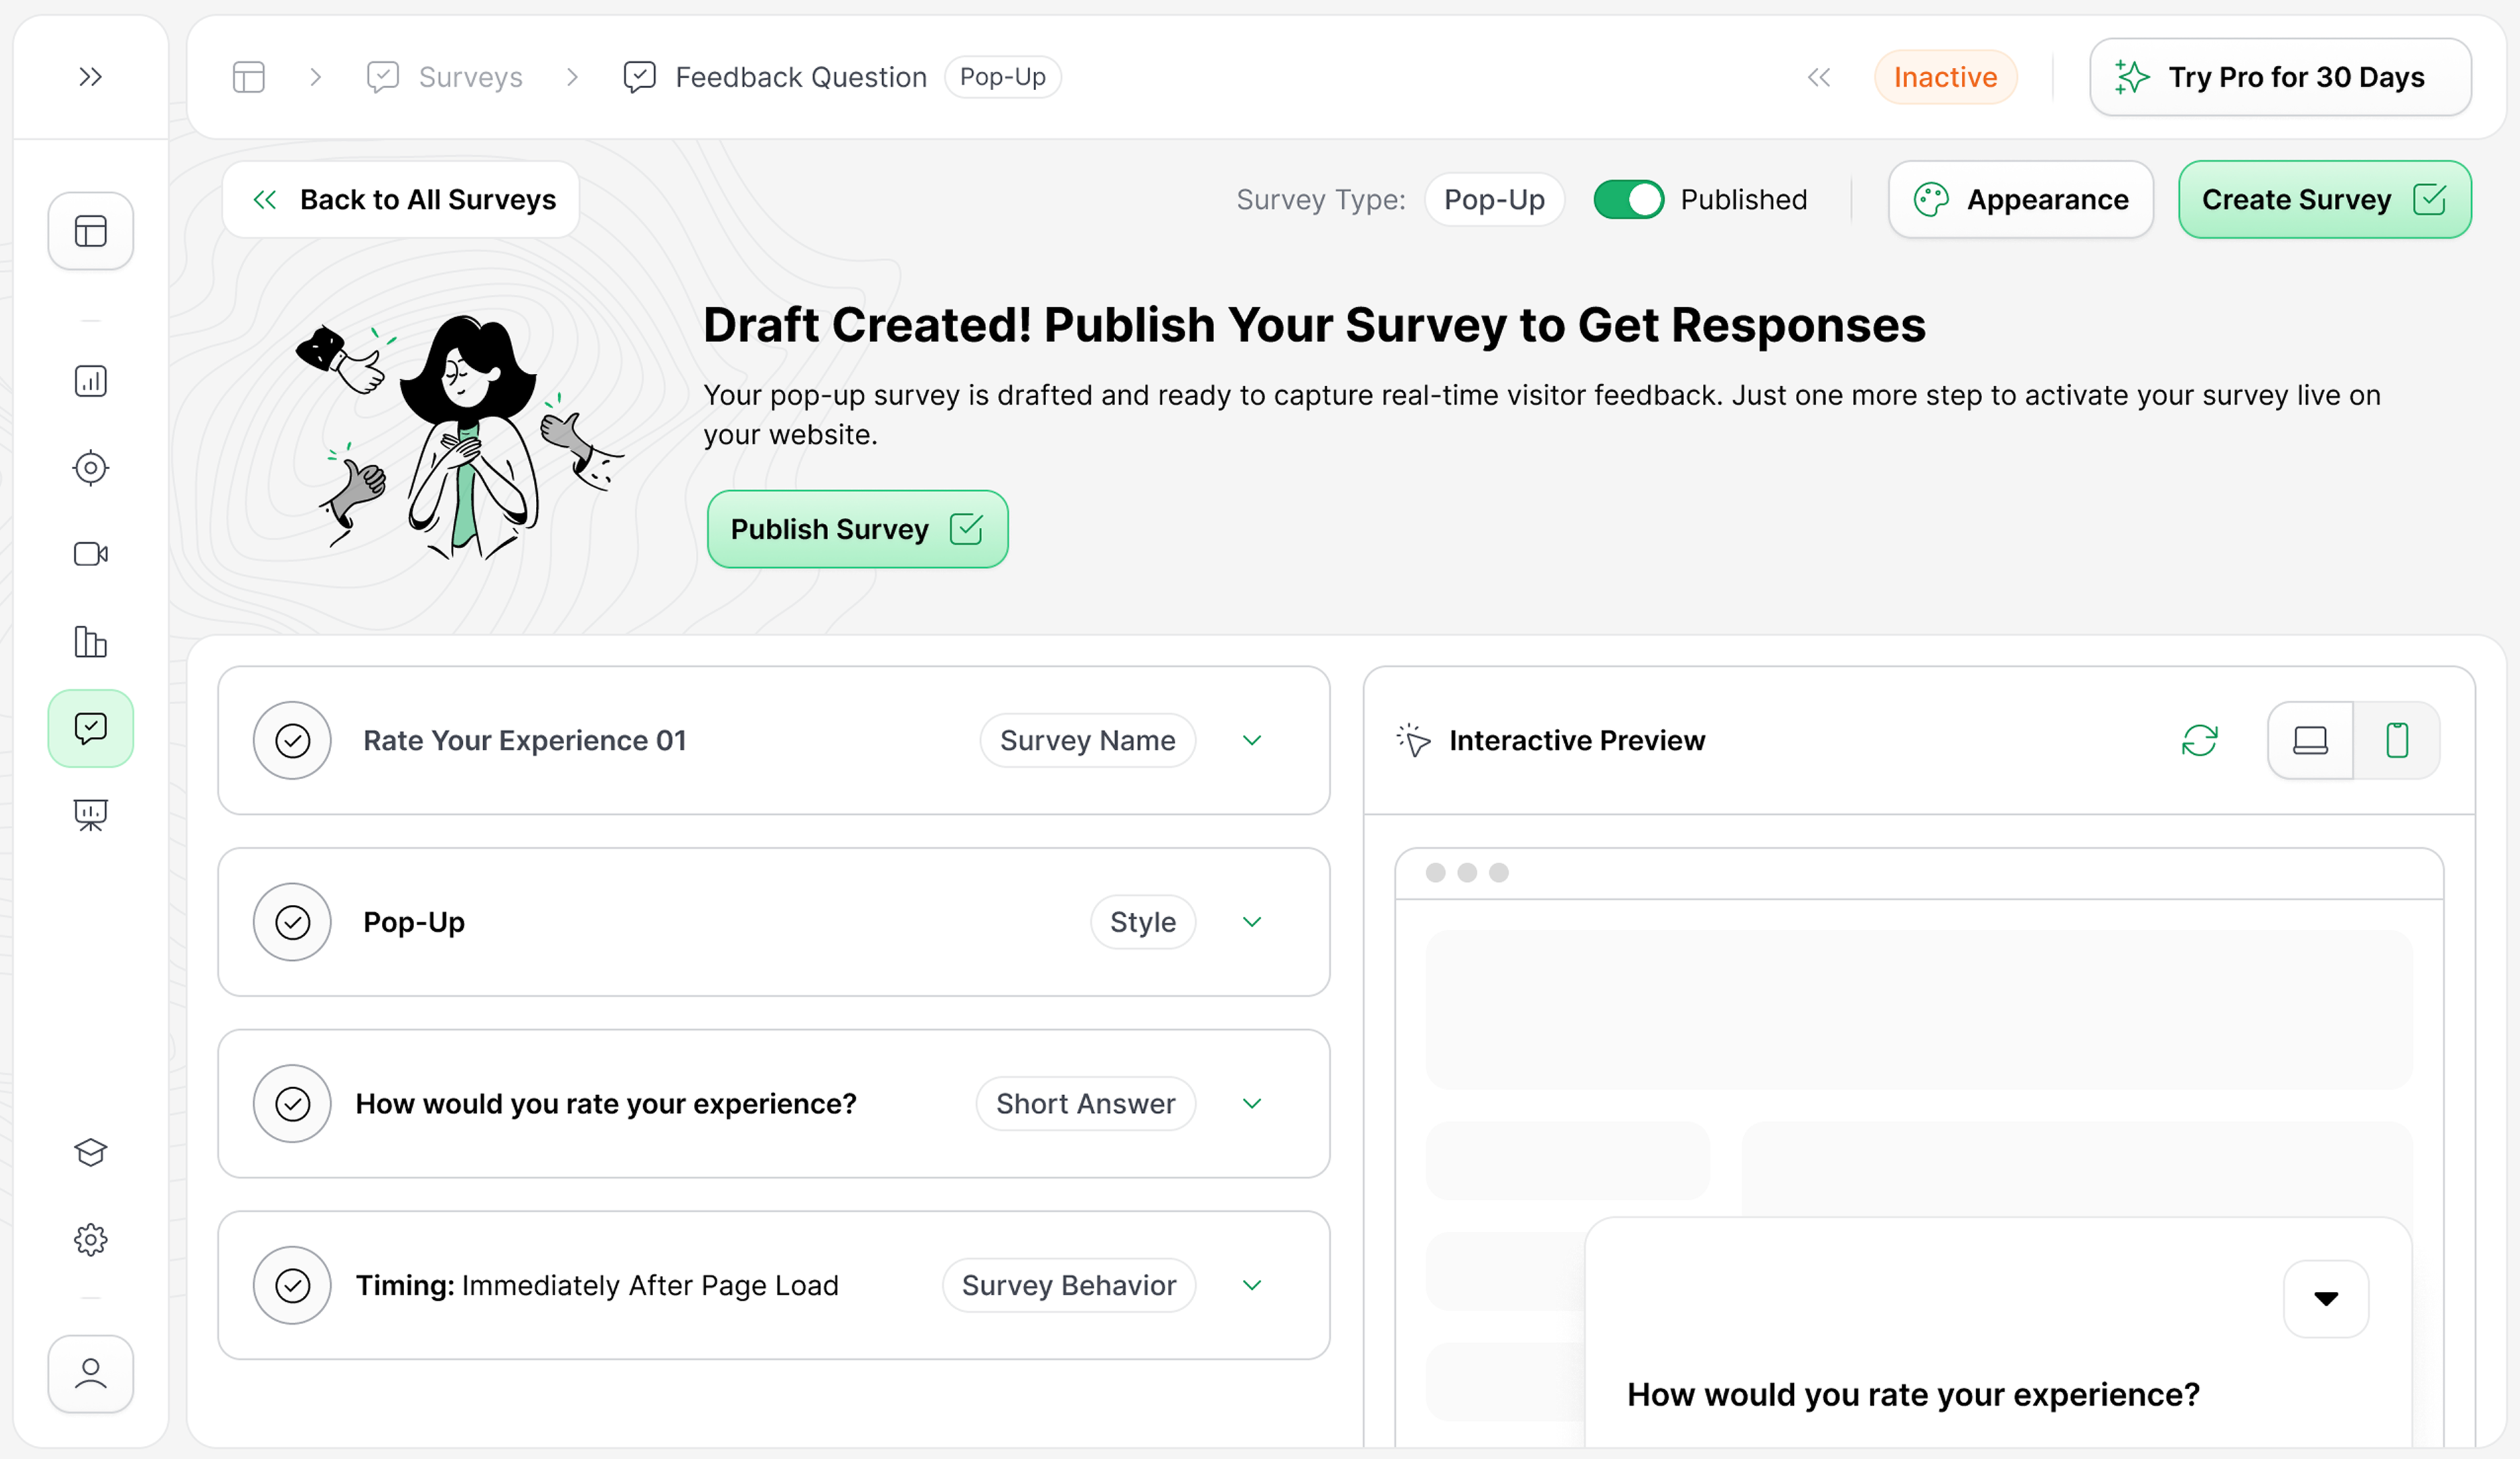Open the graduation cap learning icon
Viewport: 2520px width, 1459px height.
click(x=90, y=1153)
